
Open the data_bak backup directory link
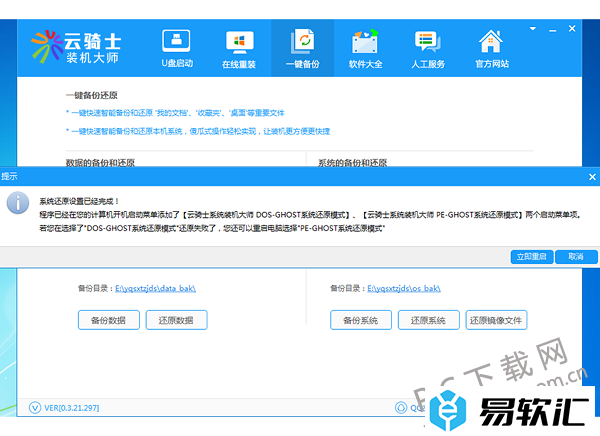pyautogui.click(x=155, y=288)
